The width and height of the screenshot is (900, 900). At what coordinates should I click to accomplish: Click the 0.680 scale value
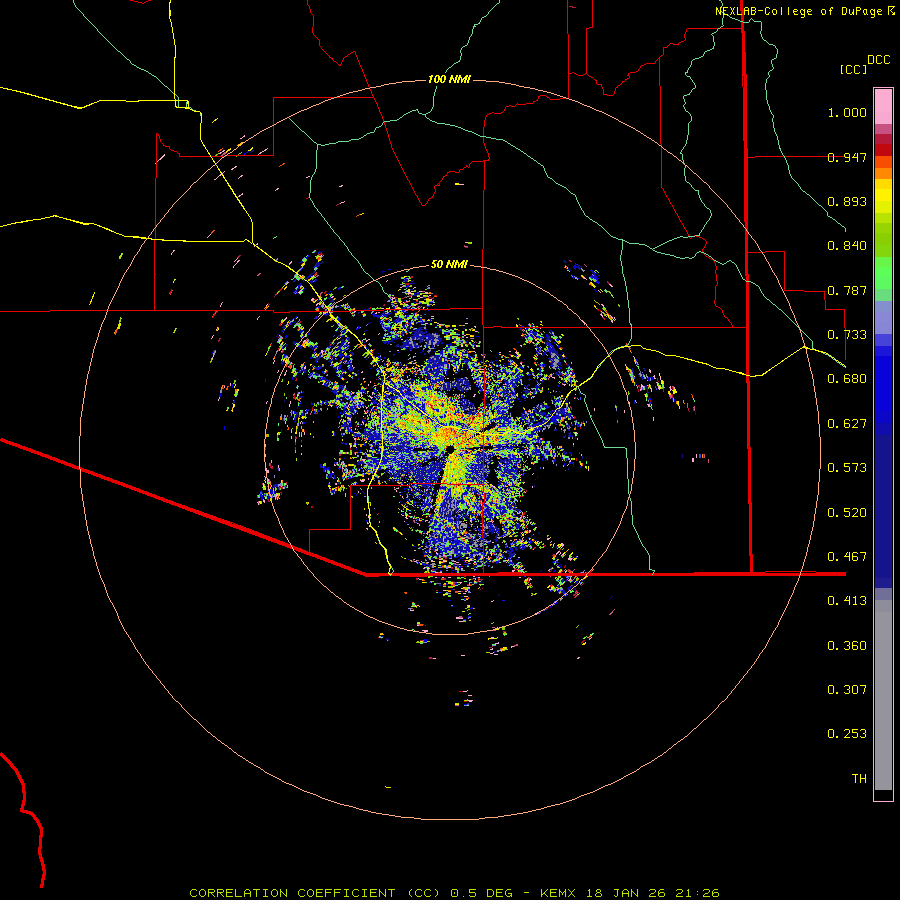point(847,379)
